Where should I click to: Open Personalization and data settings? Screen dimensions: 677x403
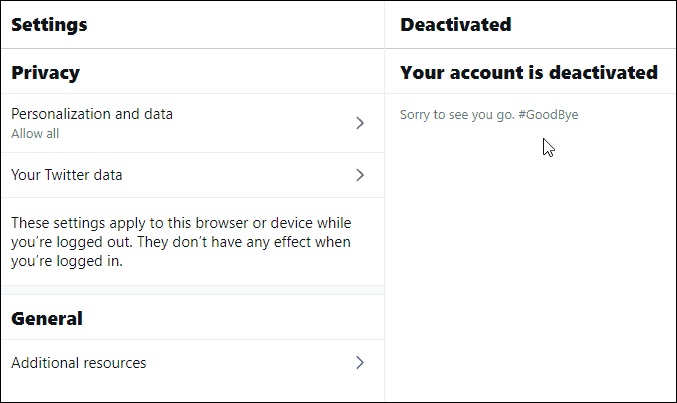(92, 114)
